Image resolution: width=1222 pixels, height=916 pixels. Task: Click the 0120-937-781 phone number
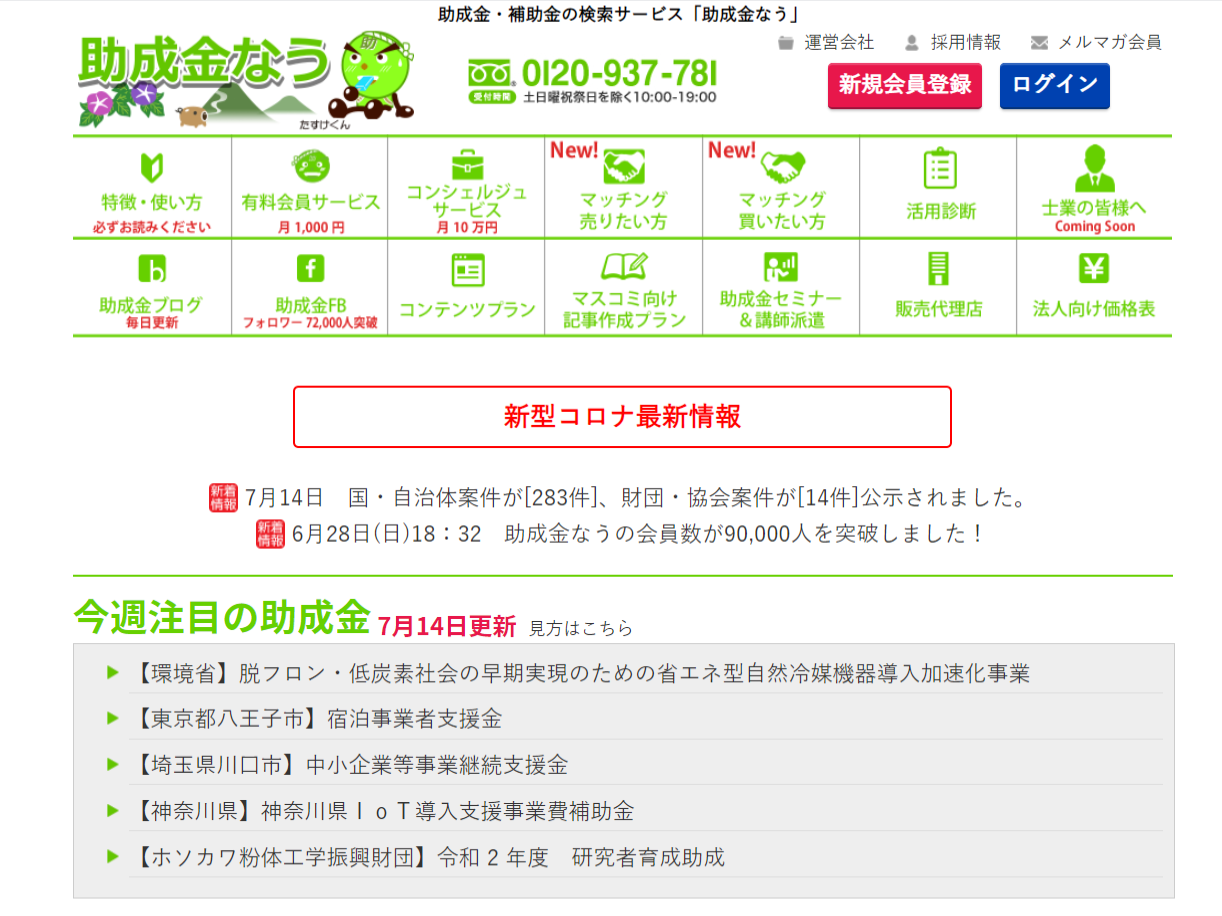pyautogui.click(x=620, y=73)
